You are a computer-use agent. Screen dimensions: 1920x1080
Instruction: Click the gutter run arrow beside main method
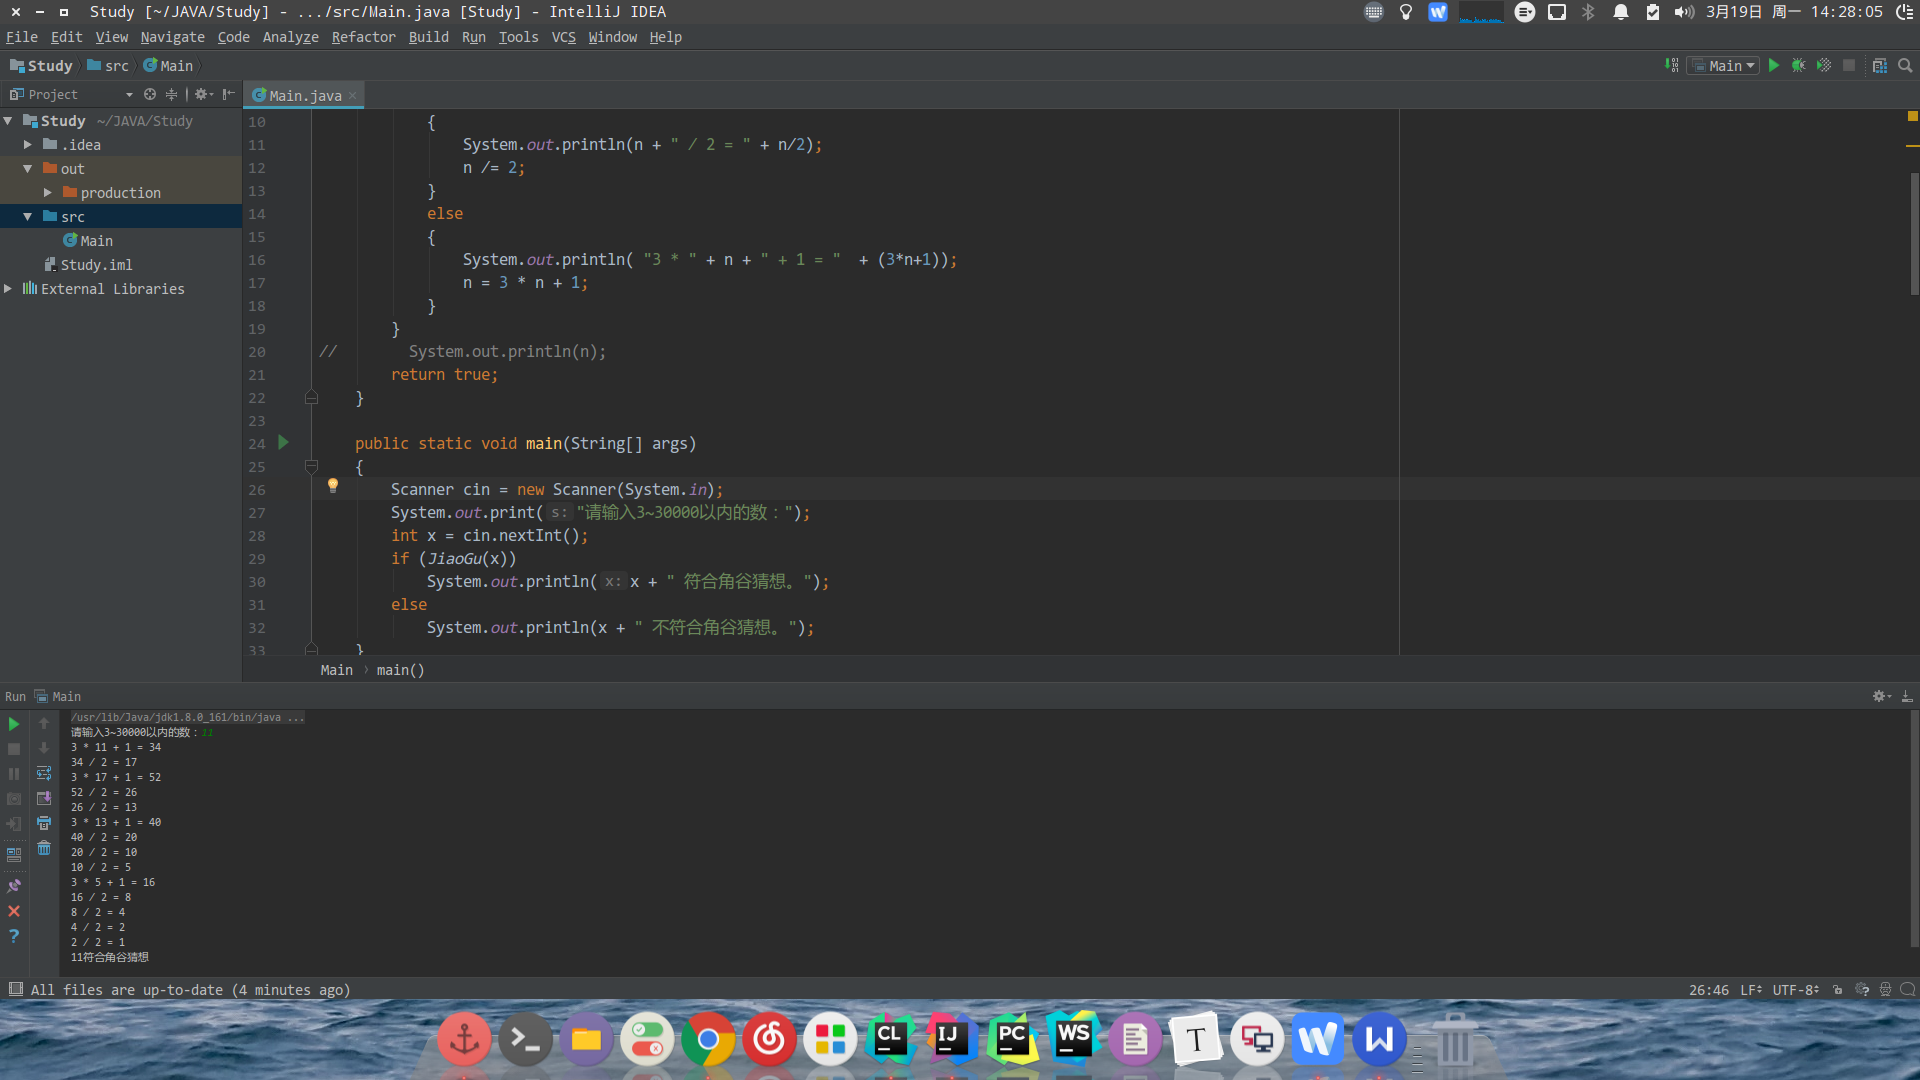pyautogui.click(x=283, y=442)
